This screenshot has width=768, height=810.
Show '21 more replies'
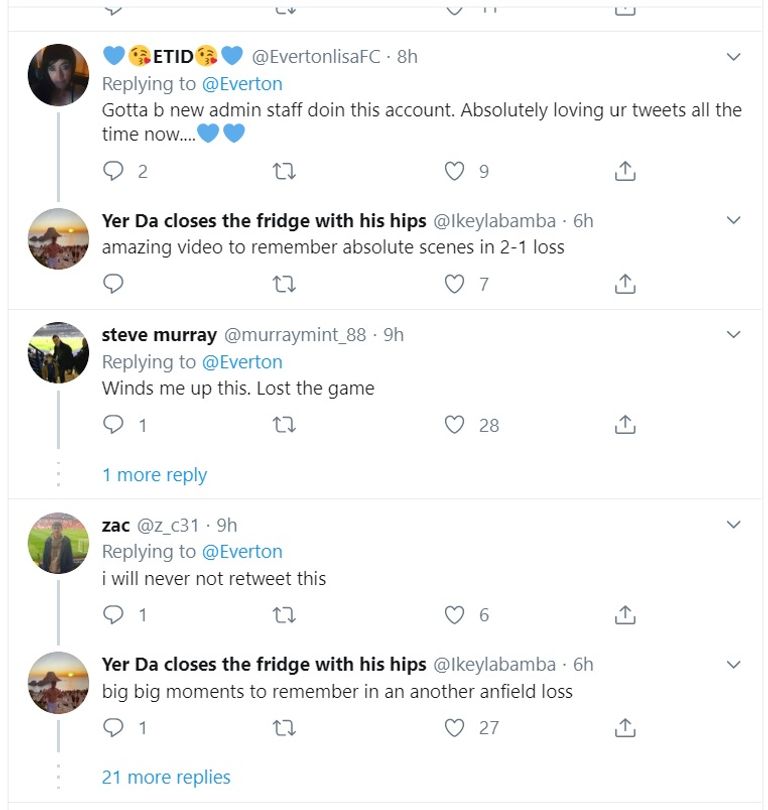coord(165,777)
